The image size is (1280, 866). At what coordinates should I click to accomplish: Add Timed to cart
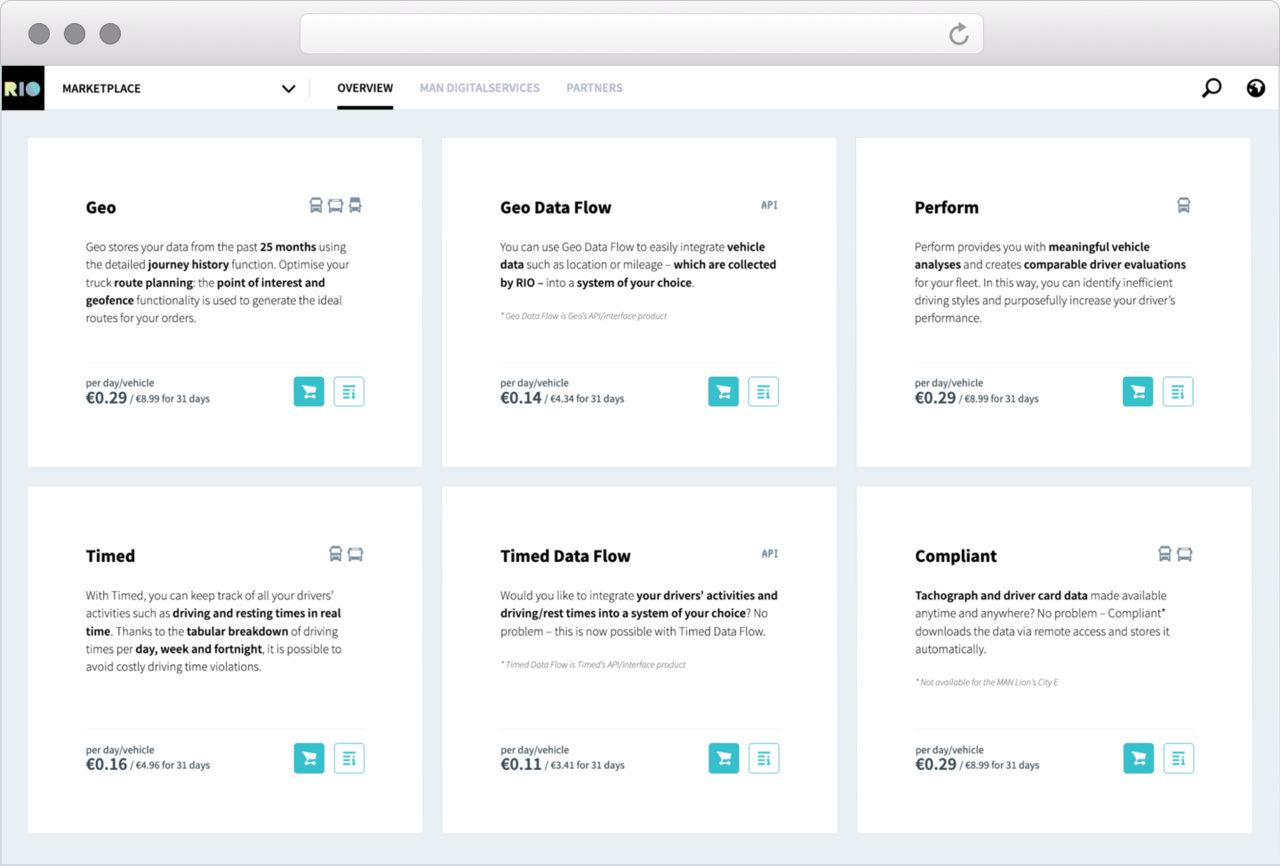(x=309, y=759)
